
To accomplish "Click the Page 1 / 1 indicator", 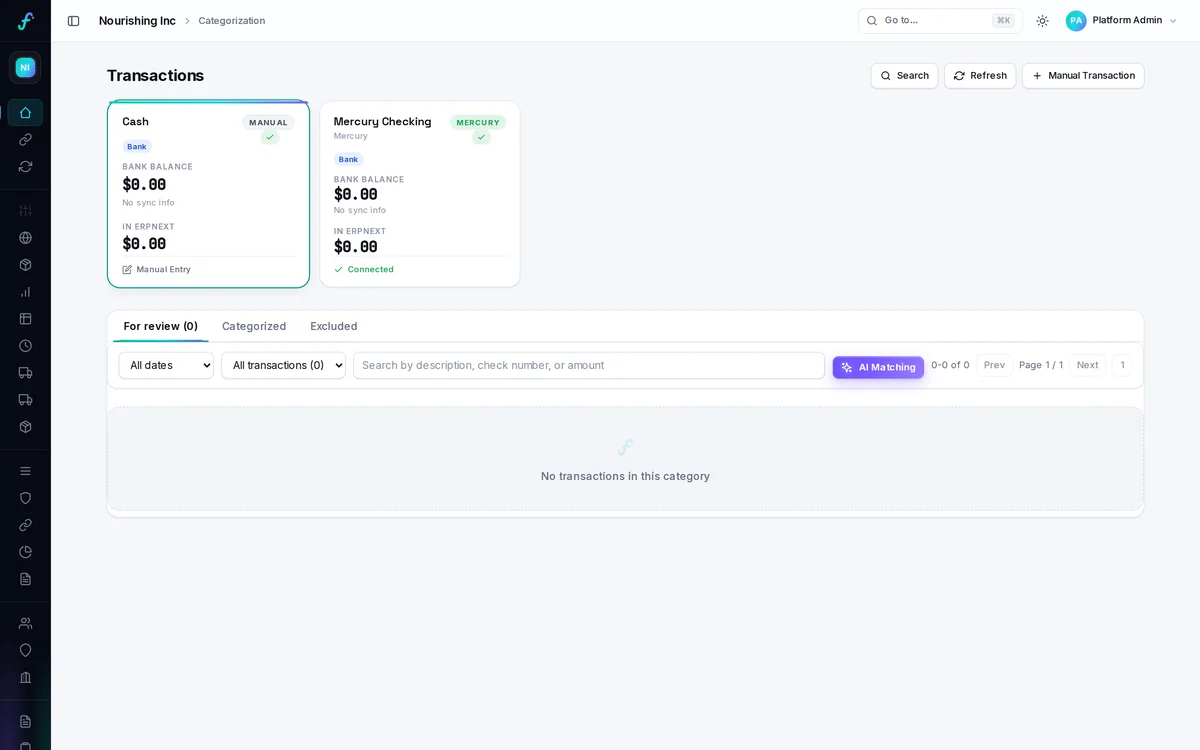I will point(1041,365).
